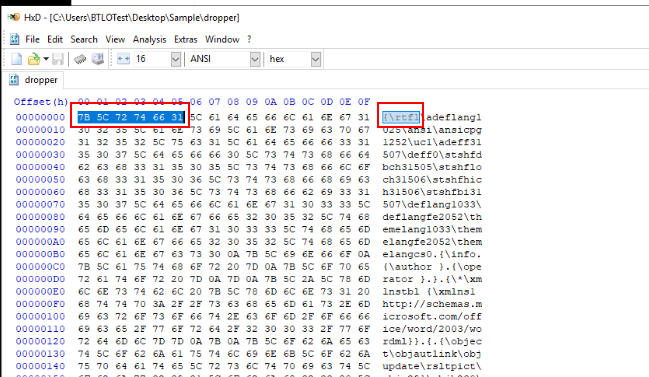This screenshot has height=377, width=649.
Task: Click decoded text "{\author }.{\ope"
Action: [432, 267]
